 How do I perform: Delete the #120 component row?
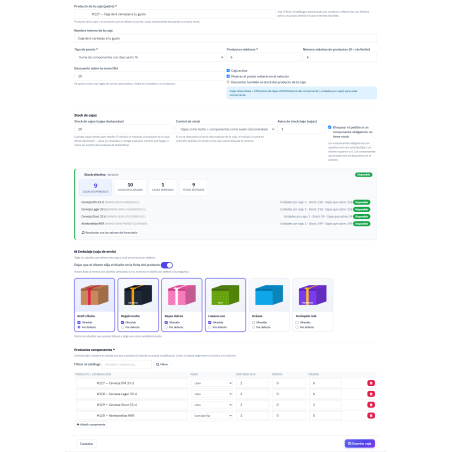(371, 415)
